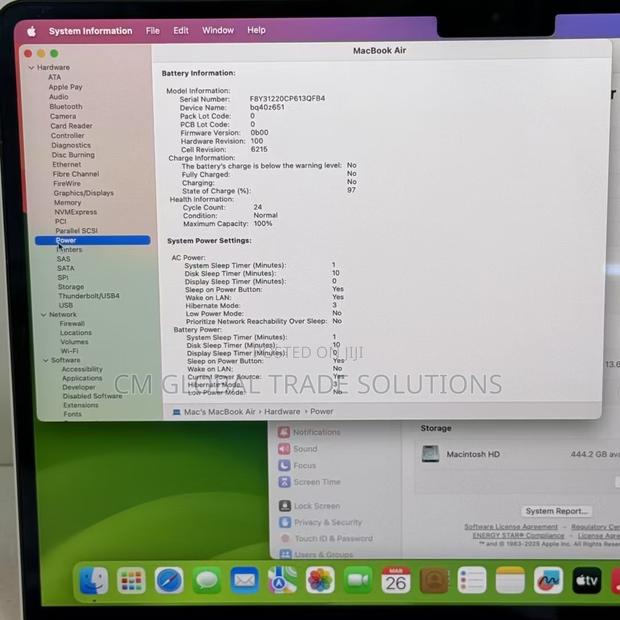This screenshot has width=620, height=620.
Task: Click the Macintosh HD drive icon
Action: 431,454
